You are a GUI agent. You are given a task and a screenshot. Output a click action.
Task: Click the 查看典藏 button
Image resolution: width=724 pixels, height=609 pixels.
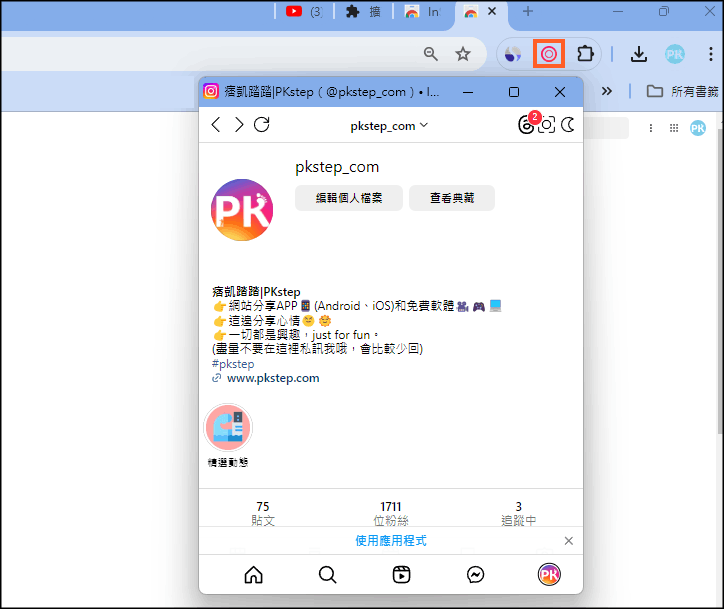pyautogui.click(x=452, y=198)
